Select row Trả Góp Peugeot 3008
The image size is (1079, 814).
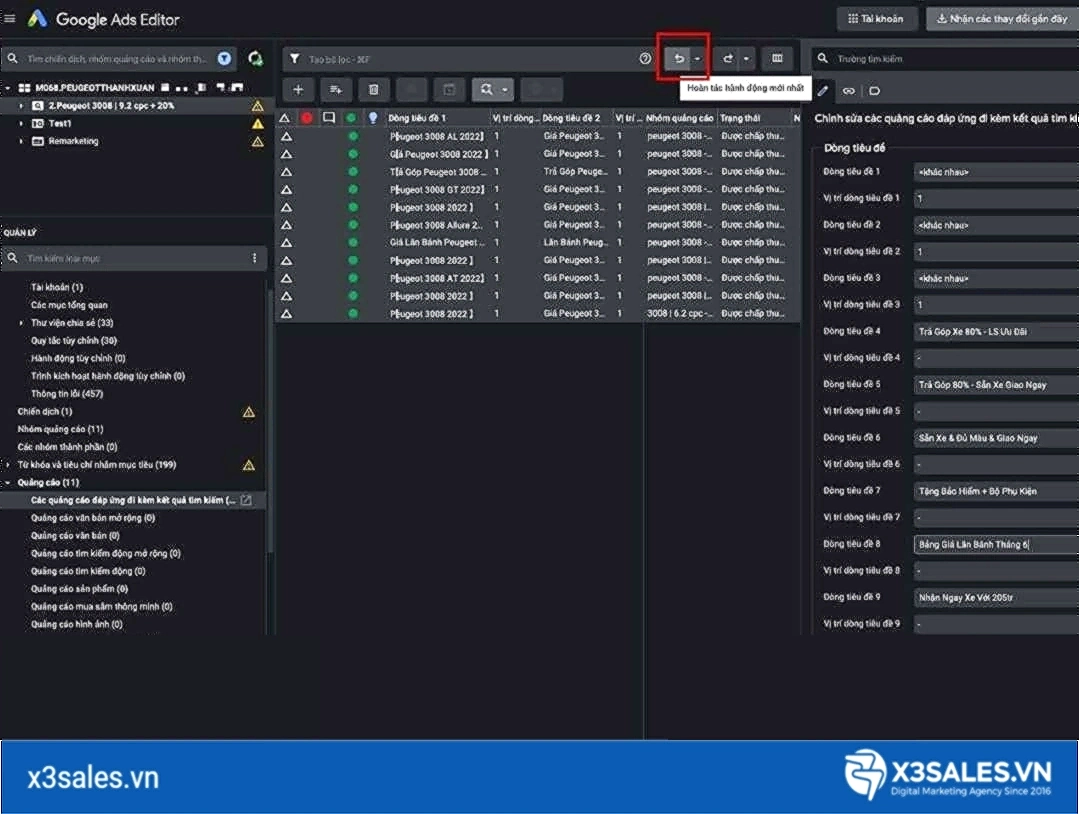(x=538, y=172)
